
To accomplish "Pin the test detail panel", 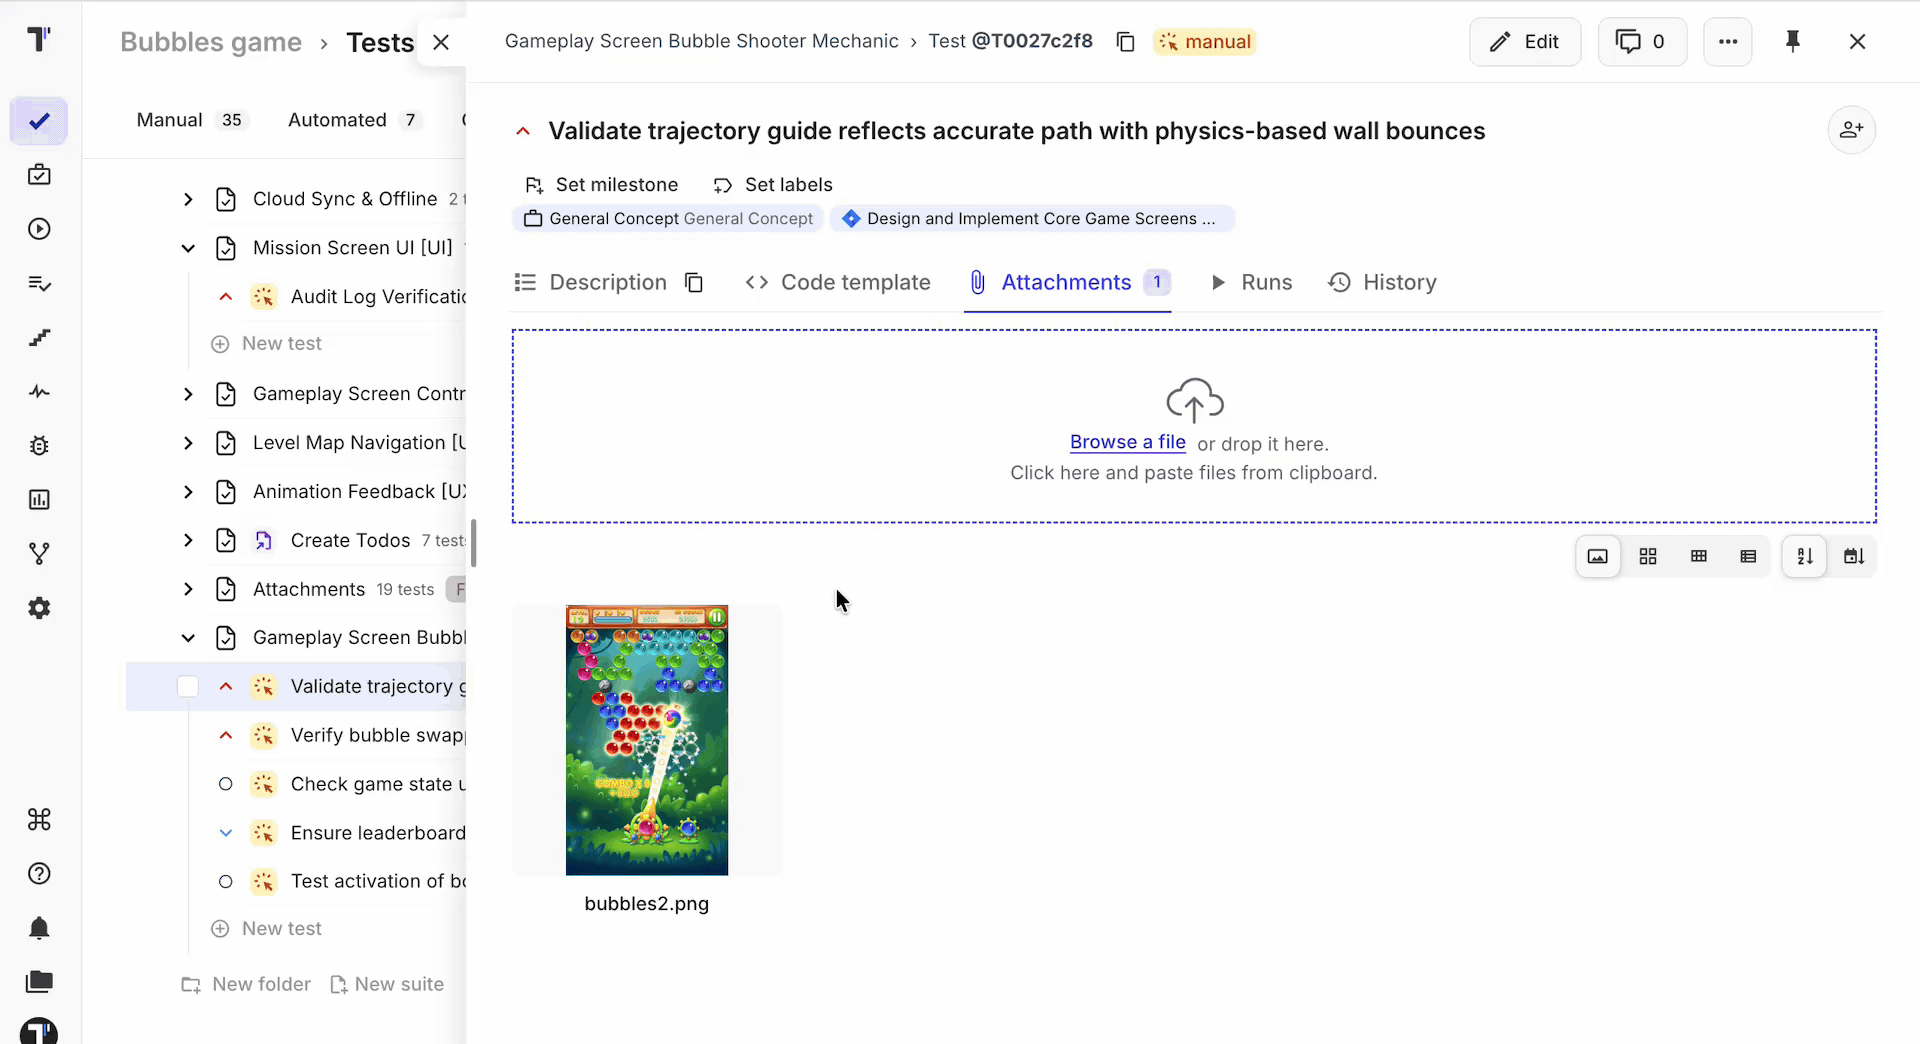I will pyautogui.click(x=1793, y=42).
